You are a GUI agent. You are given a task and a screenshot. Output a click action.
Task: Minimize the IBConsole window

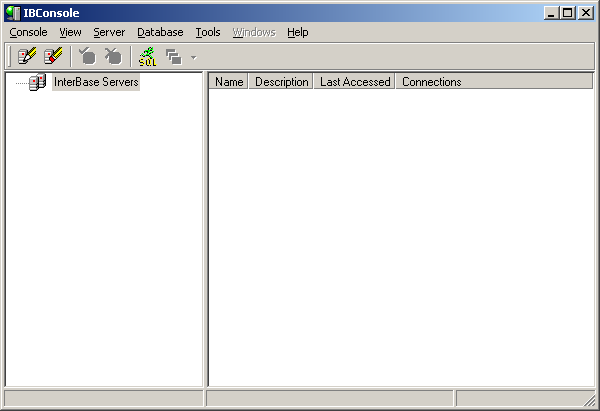[x=551, y=13]
